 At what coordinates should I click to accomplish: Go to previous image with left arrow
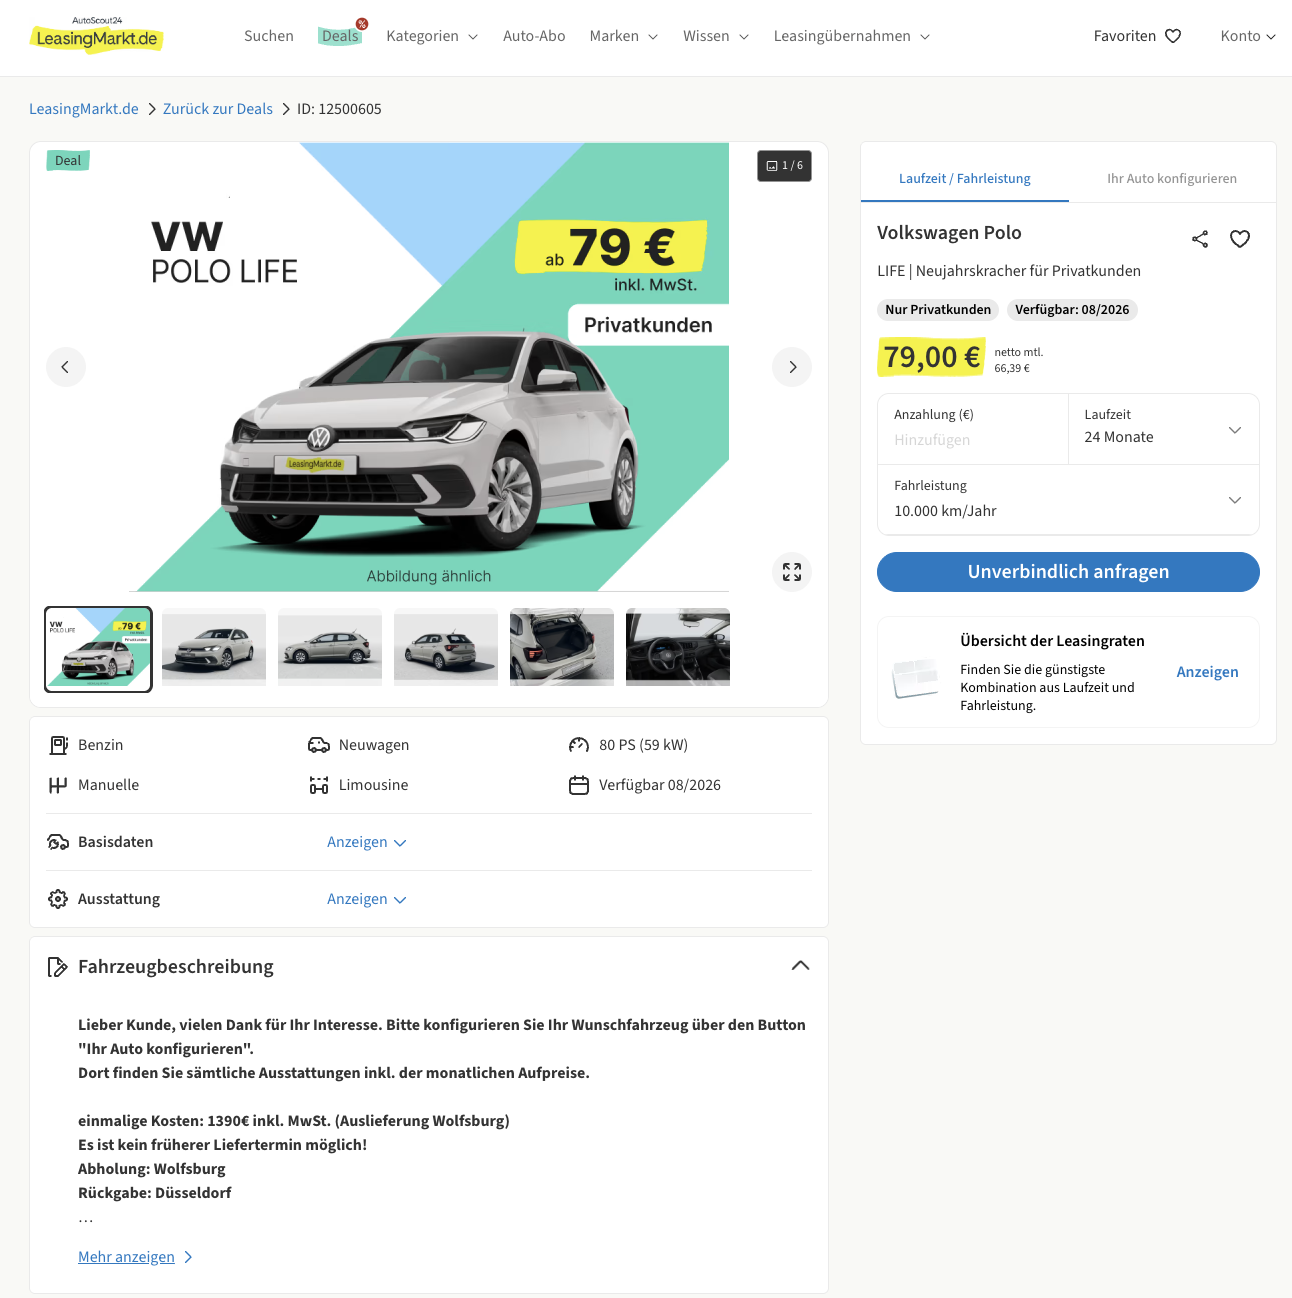[x=66, y=367]
